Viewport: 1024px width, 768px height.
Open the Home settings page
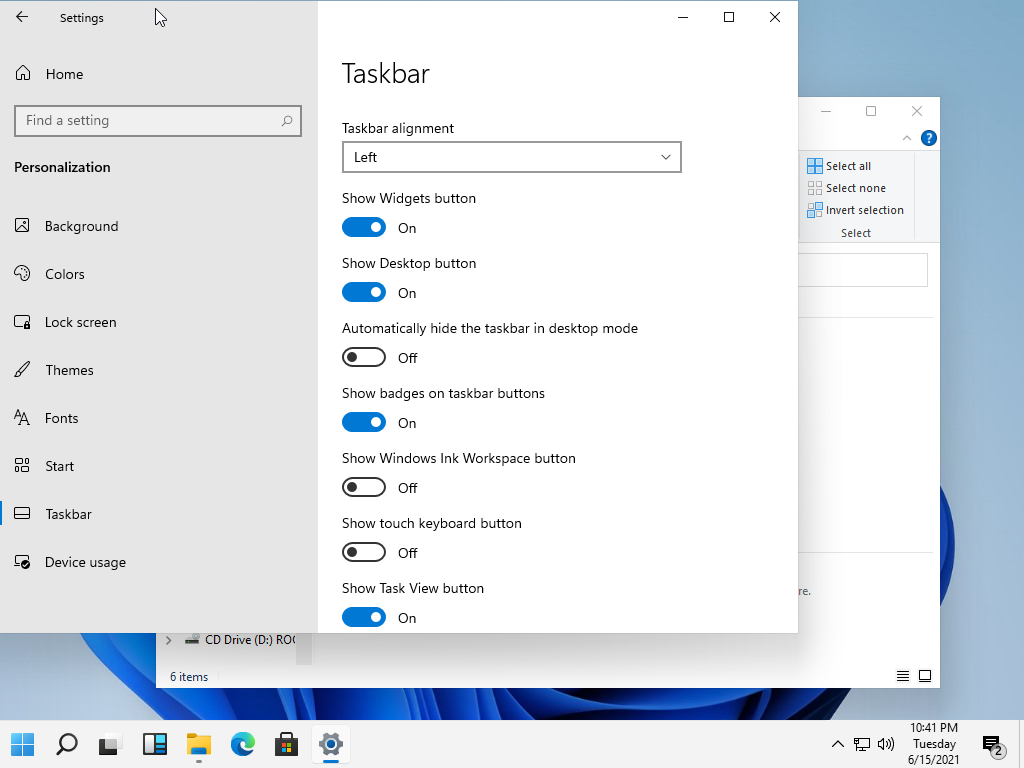coord(64,74)
